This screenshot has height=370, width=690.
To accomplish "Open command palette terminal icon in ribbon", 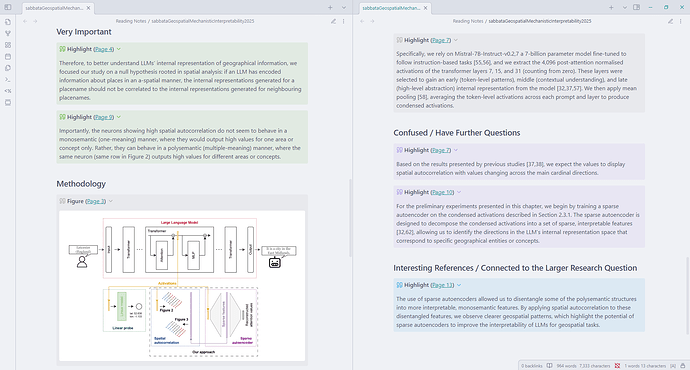I will tap(7, 79).
